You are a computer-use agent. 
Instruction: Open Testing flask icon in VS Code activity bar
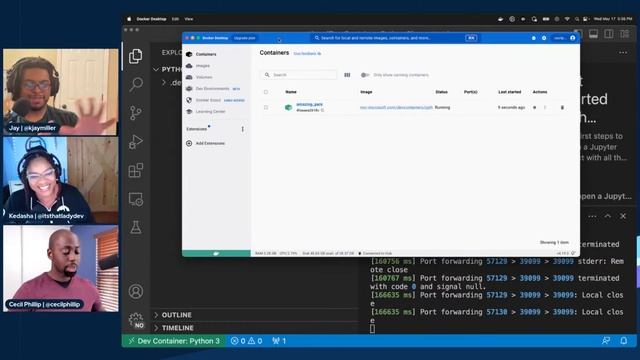click(x=136, y=227)
